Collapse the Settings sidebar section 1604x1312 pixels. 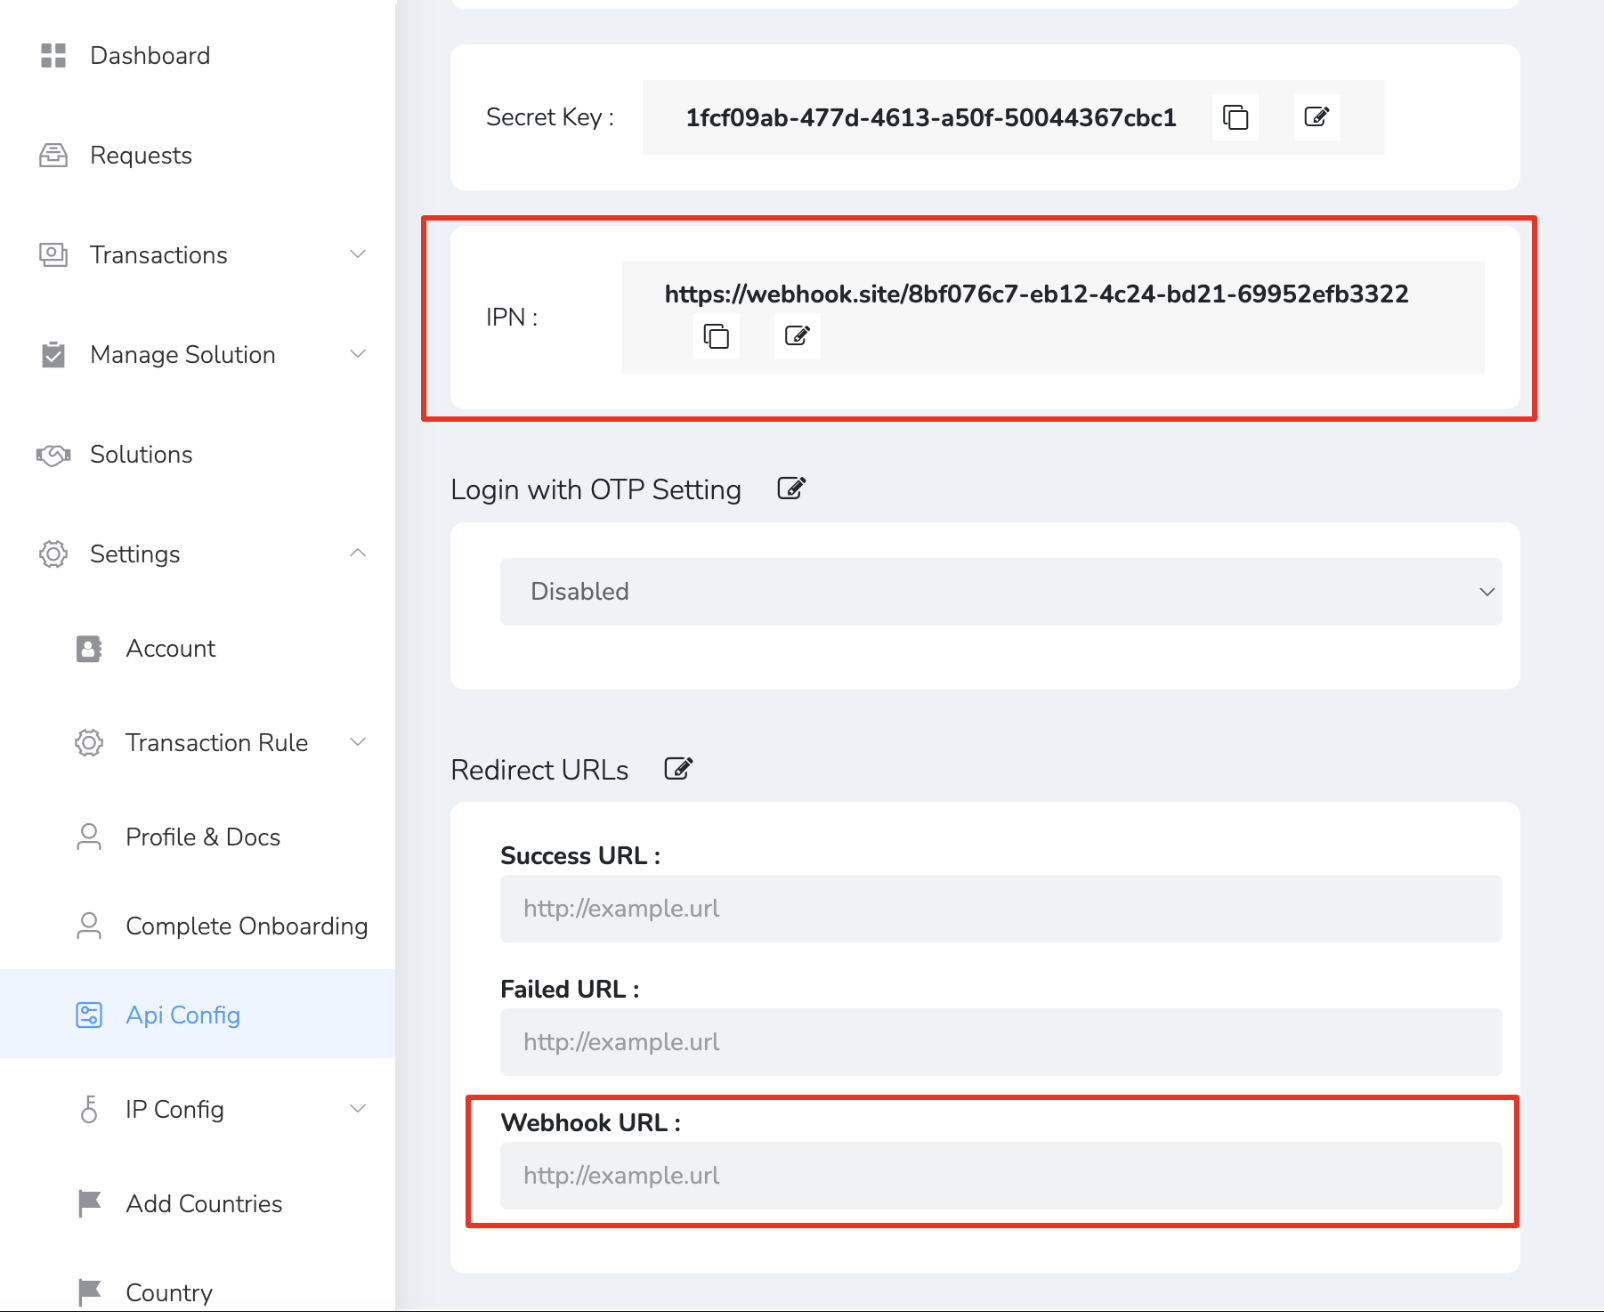tap(357, 553)
